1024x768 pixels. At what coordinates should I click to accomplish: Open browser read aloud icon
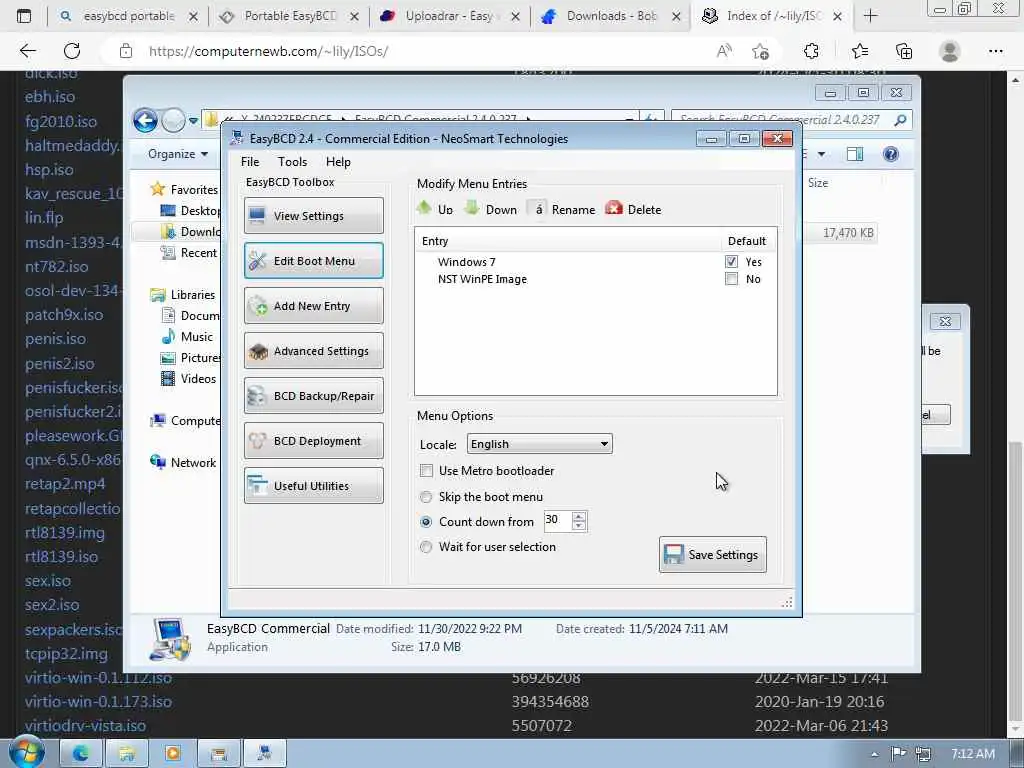(724, 51)
